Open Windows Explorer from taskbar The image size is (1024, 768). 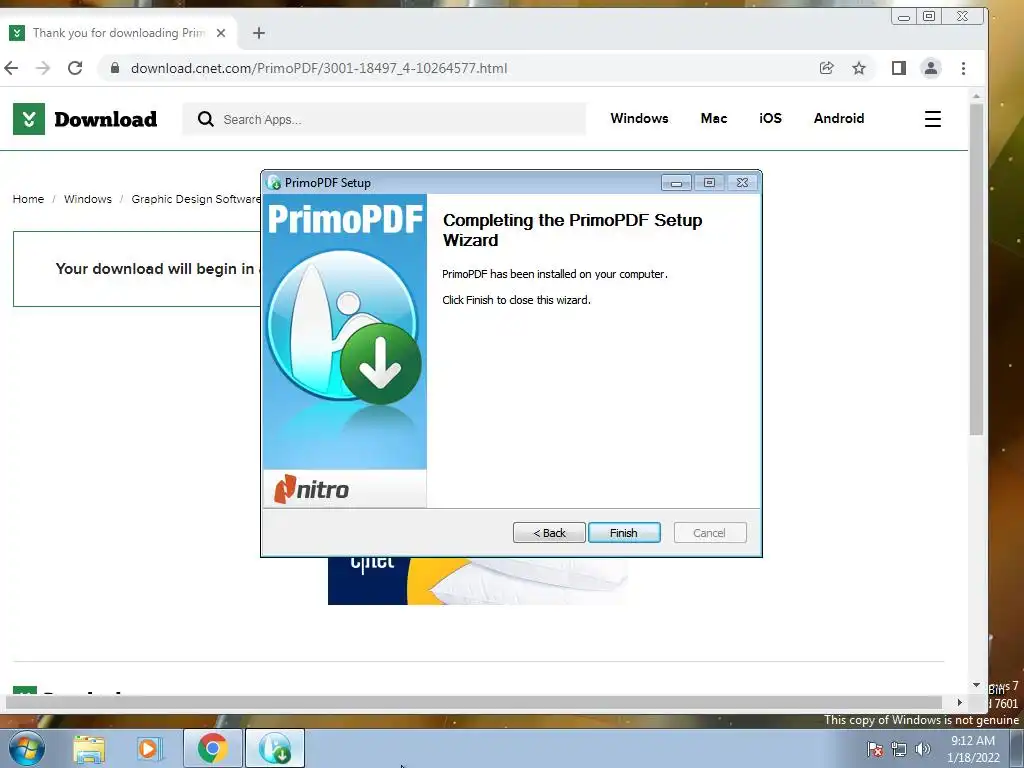coord(89,749)
